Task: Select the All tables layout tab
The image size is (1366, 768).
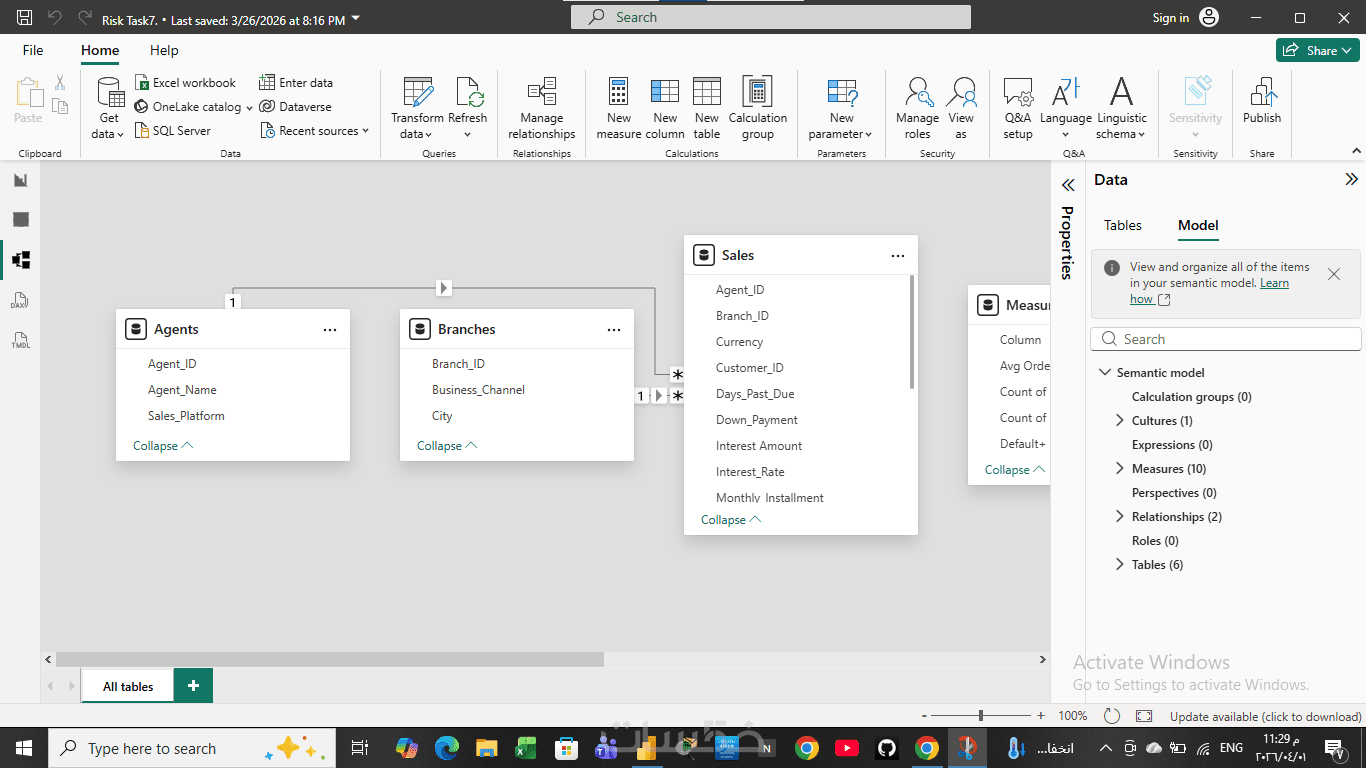Action: click(128, 686)
